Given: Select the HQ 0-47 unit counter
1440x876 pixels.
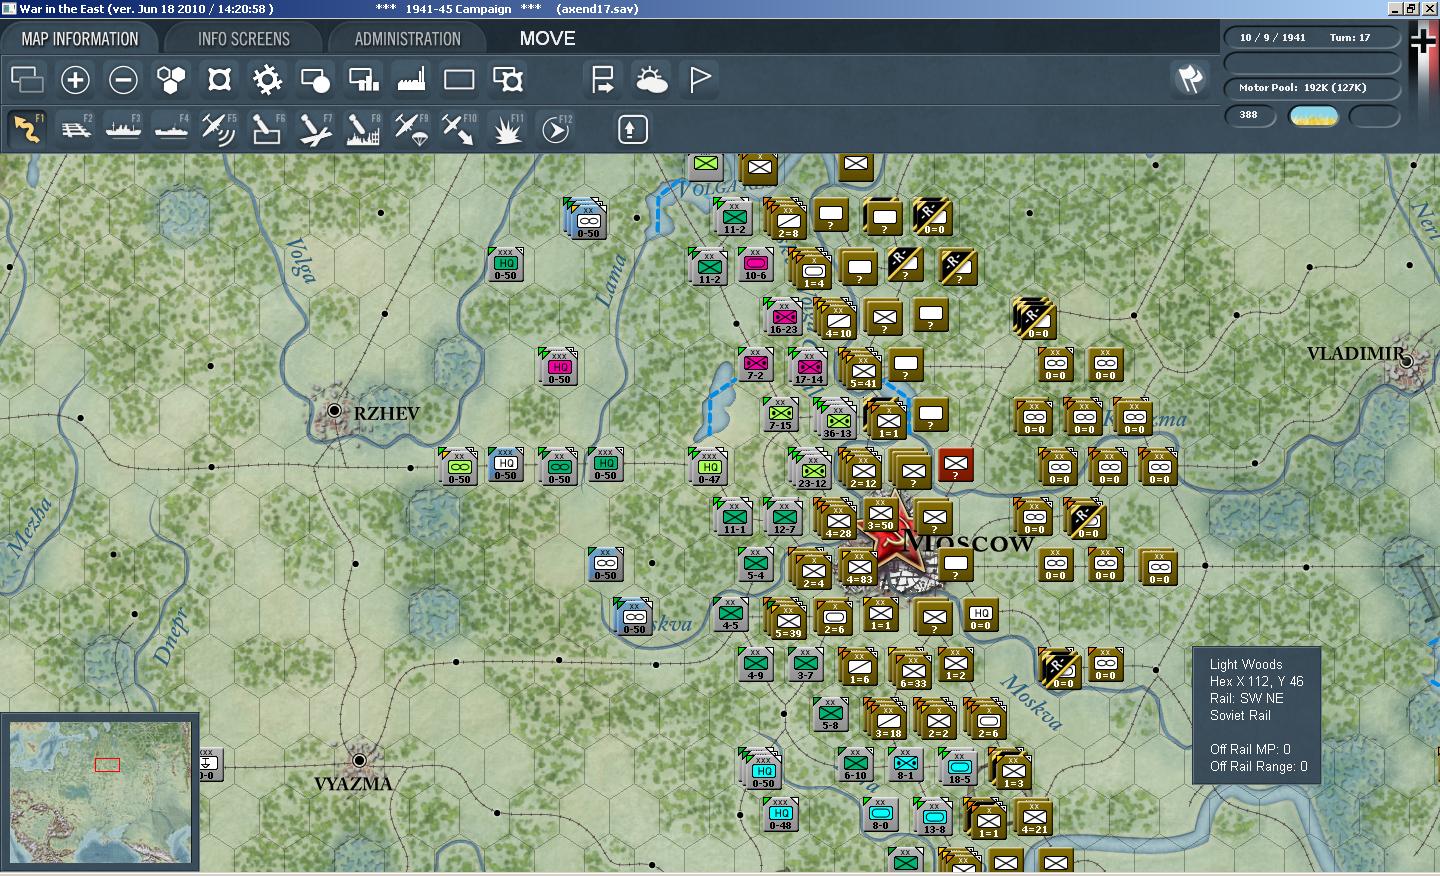Looking at the screenshot, I should pos(709,468).
